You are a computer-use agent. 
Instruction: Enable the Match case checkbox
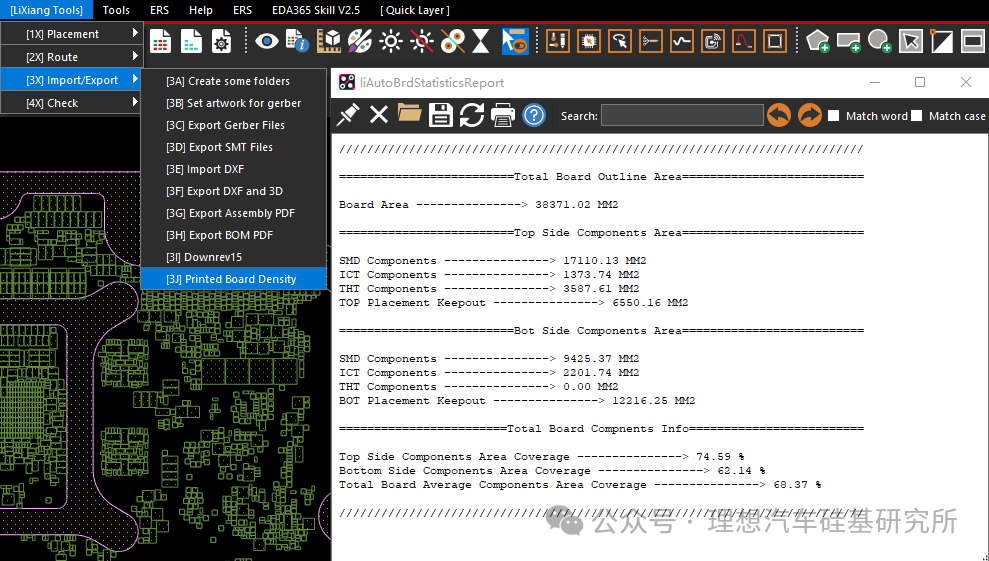916,115
